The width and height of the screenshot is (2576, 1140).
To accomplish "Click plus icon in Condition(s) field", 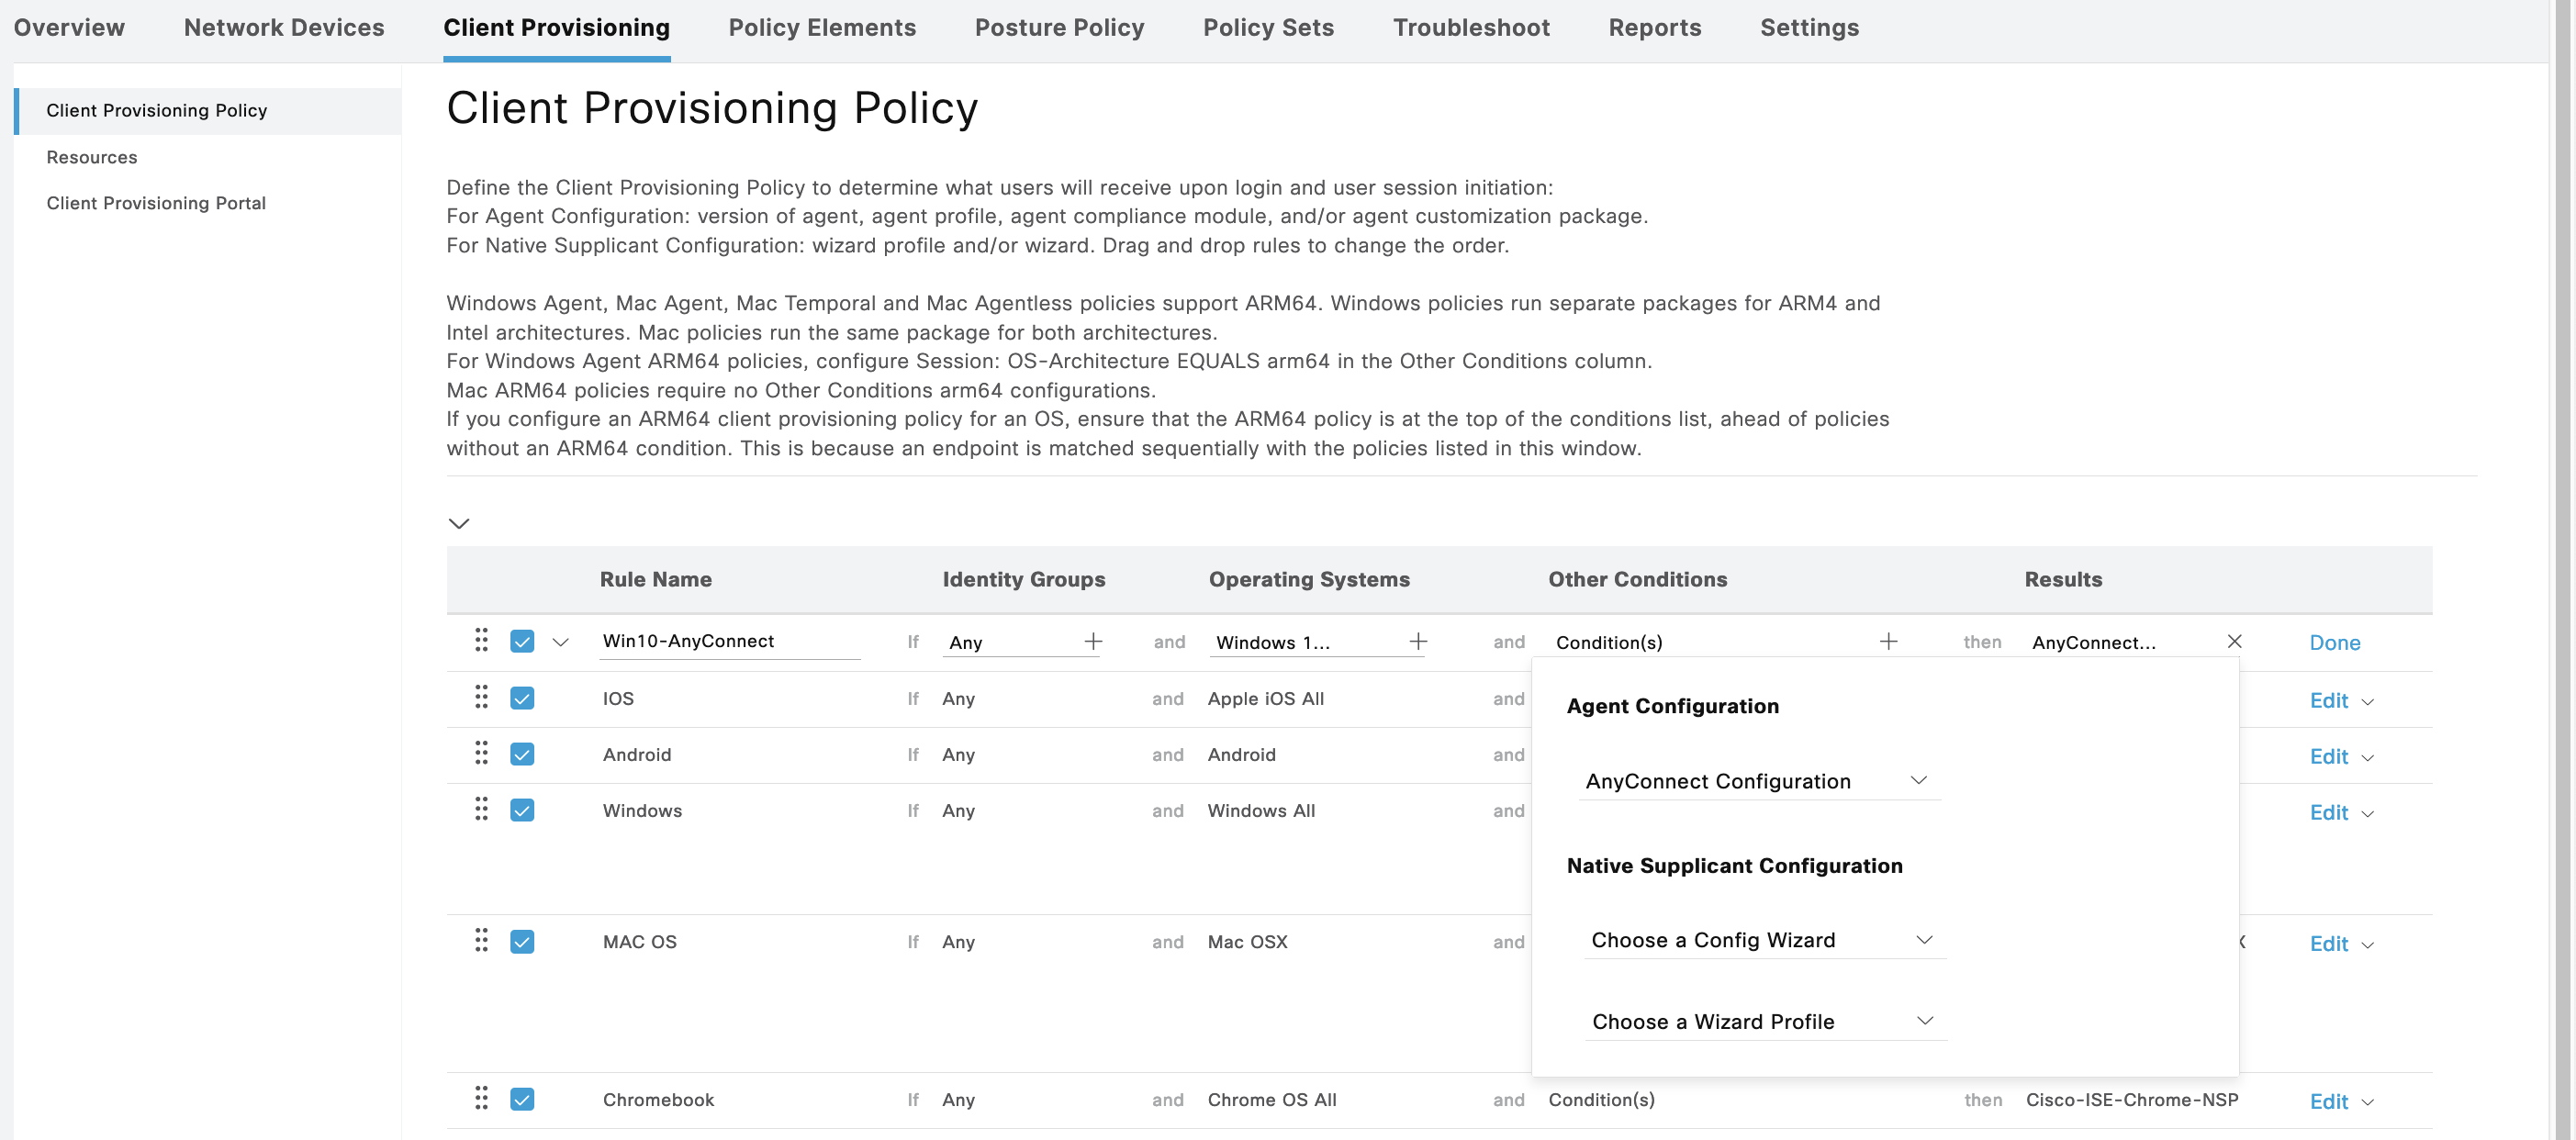I will (x=1887, y=641).
